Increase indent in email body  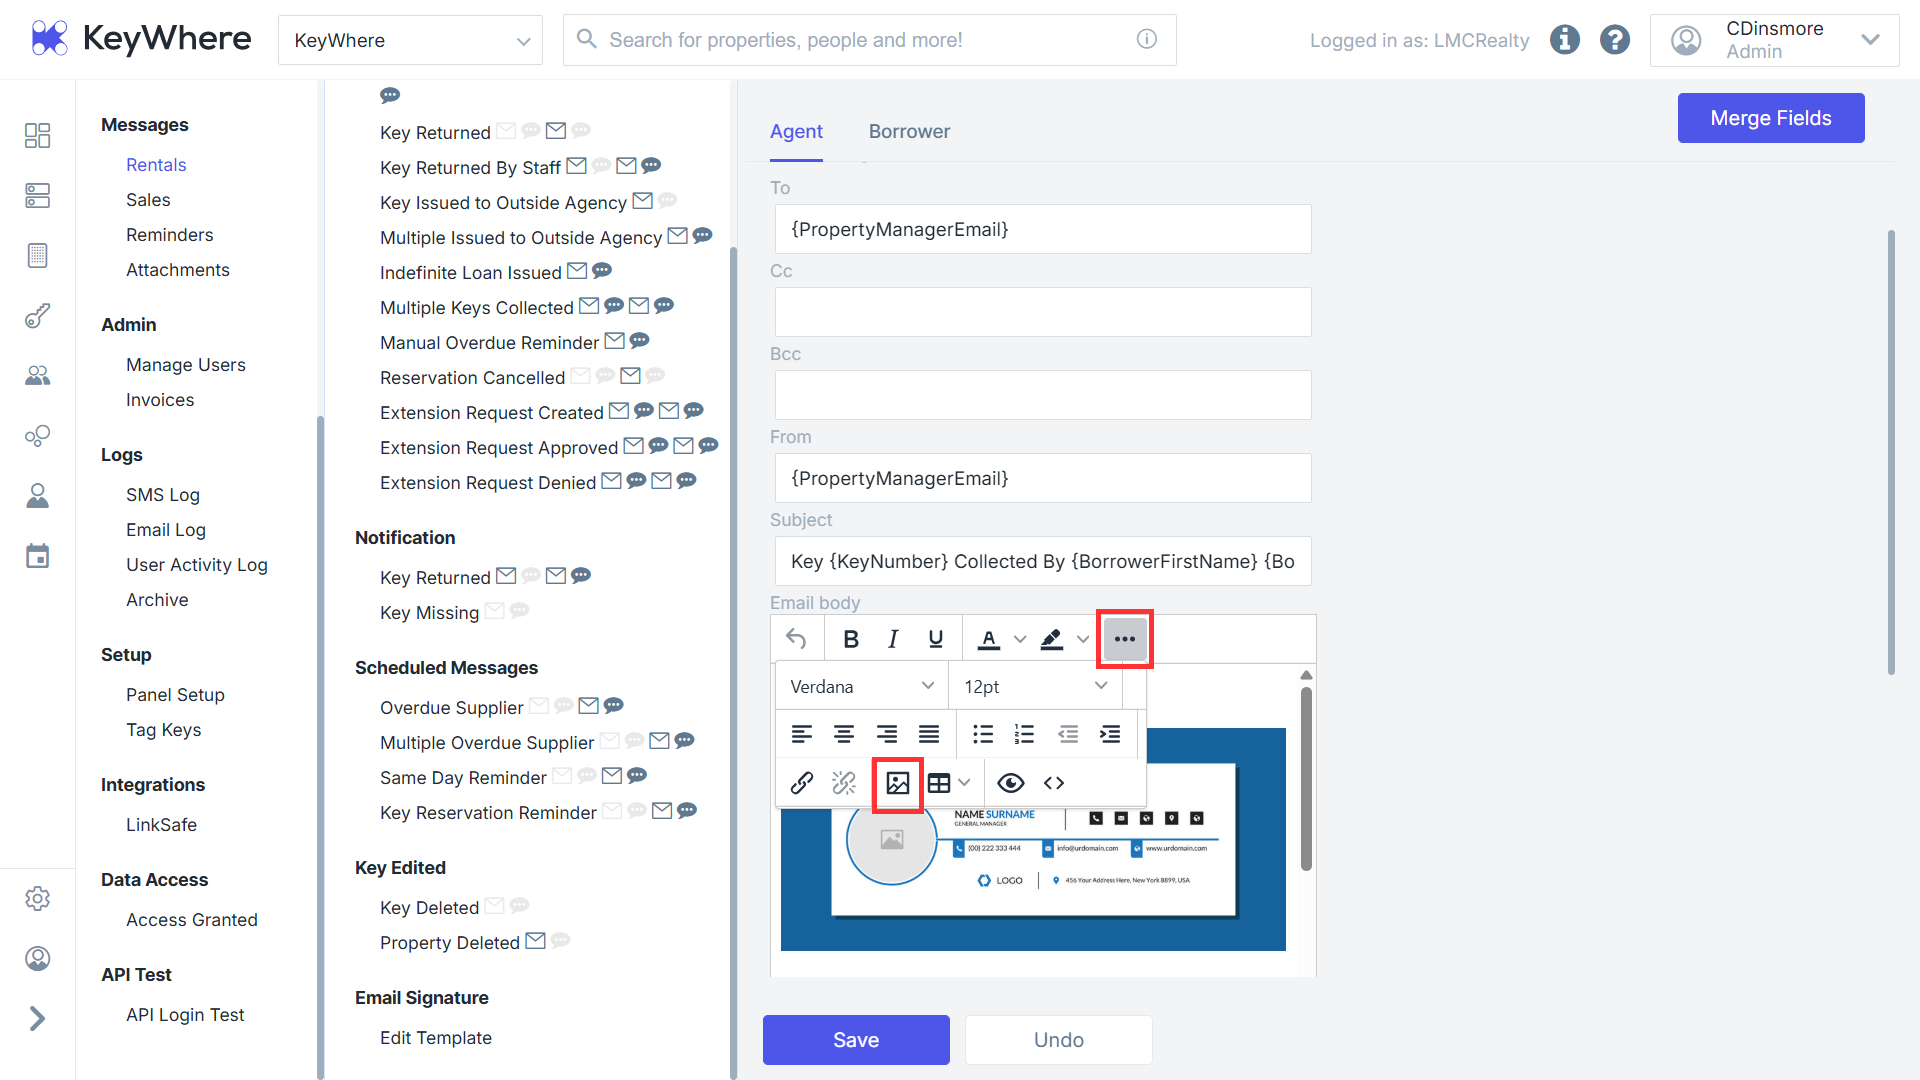pos(1110,734)
